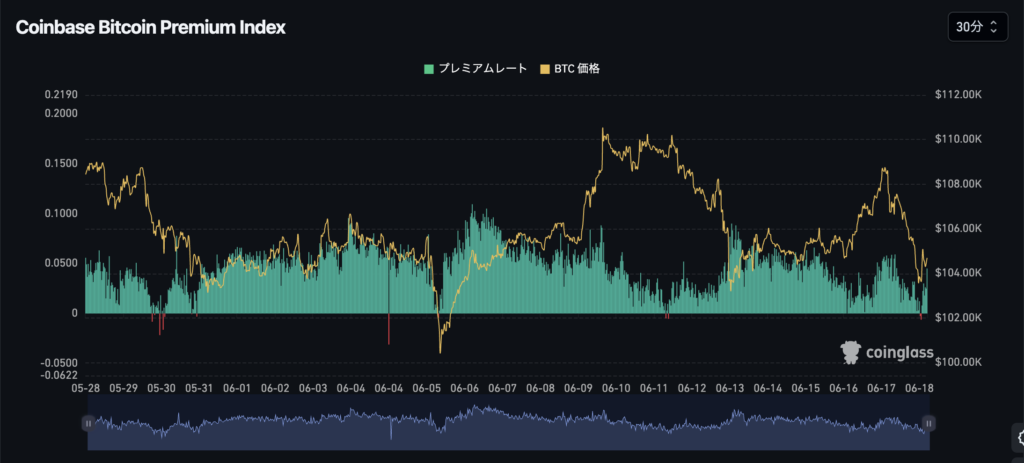Click the 06-15 date label
1024x463 pixels.
click(x=805, y=388)
